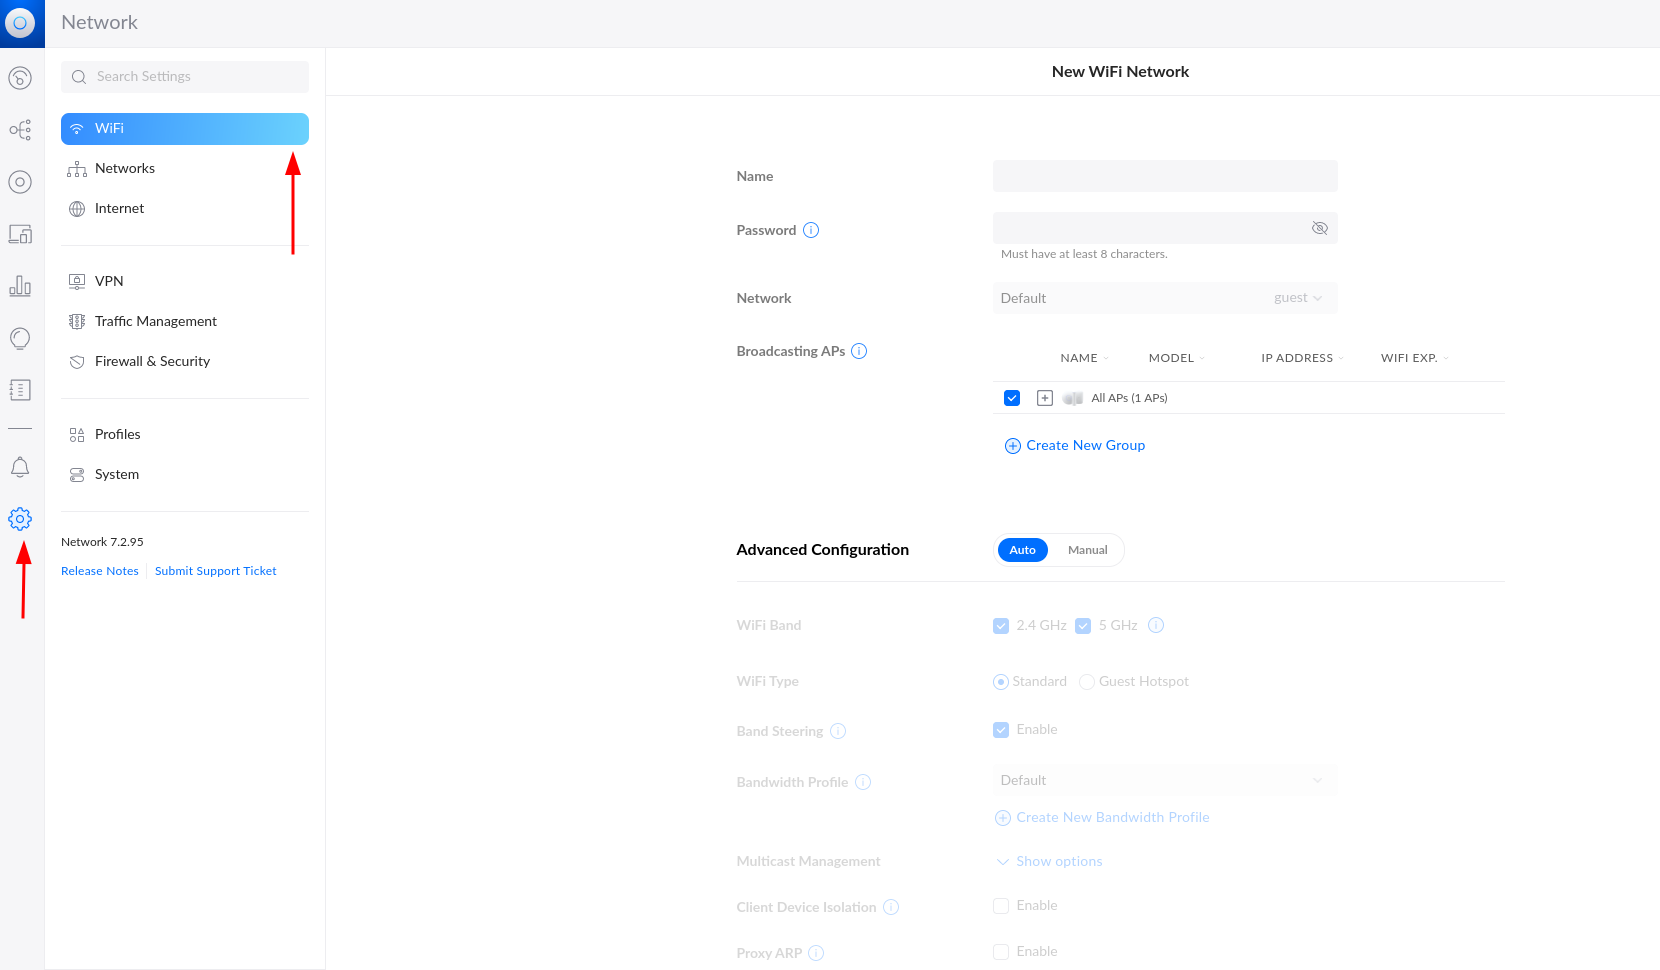The image size is (1660, 970).
Task: Open the Settings gear icon
Action: tap(20, 519)
